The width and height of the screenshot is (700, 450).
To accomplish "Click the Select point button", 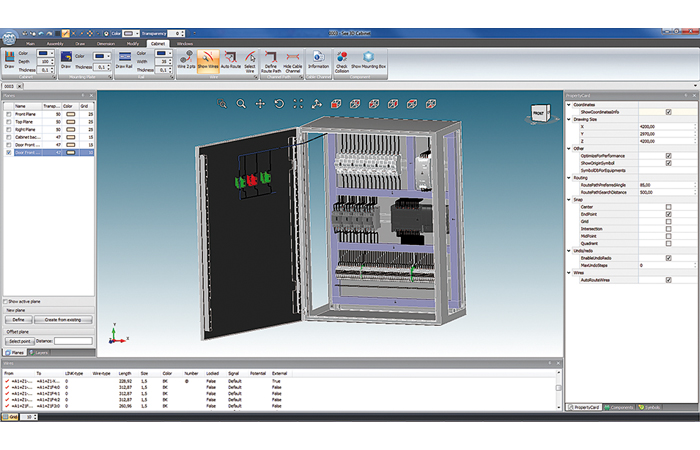I will pyautogui.click(x=20, y=341).
